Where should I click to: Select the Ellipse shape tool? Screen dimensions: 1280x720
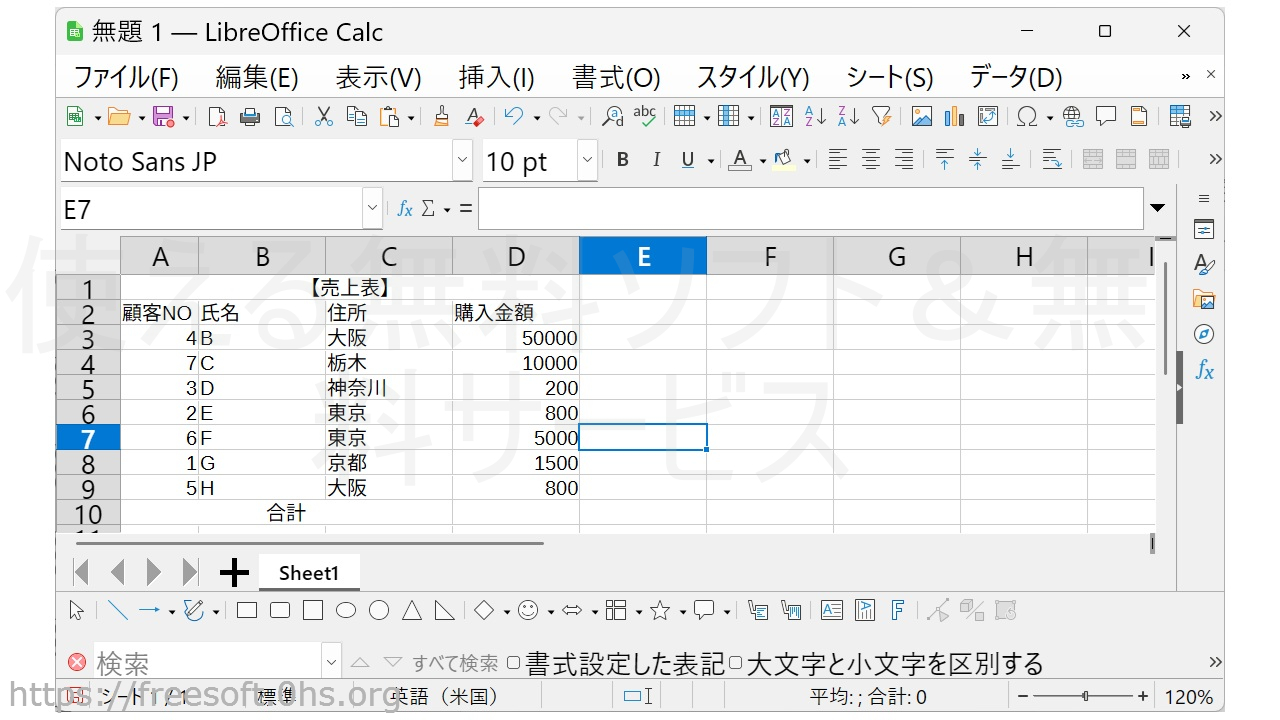pyautogui.click(x=346, y=611)
